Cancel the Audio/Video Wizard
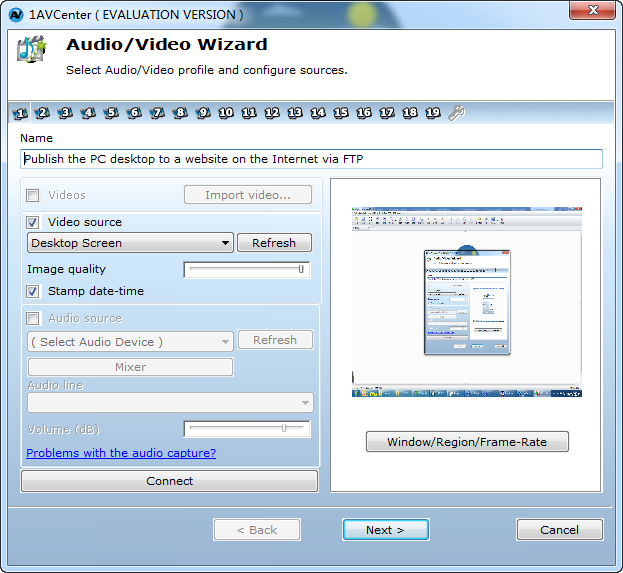Viewport: 623px width, 573px height. click(559, 530)
